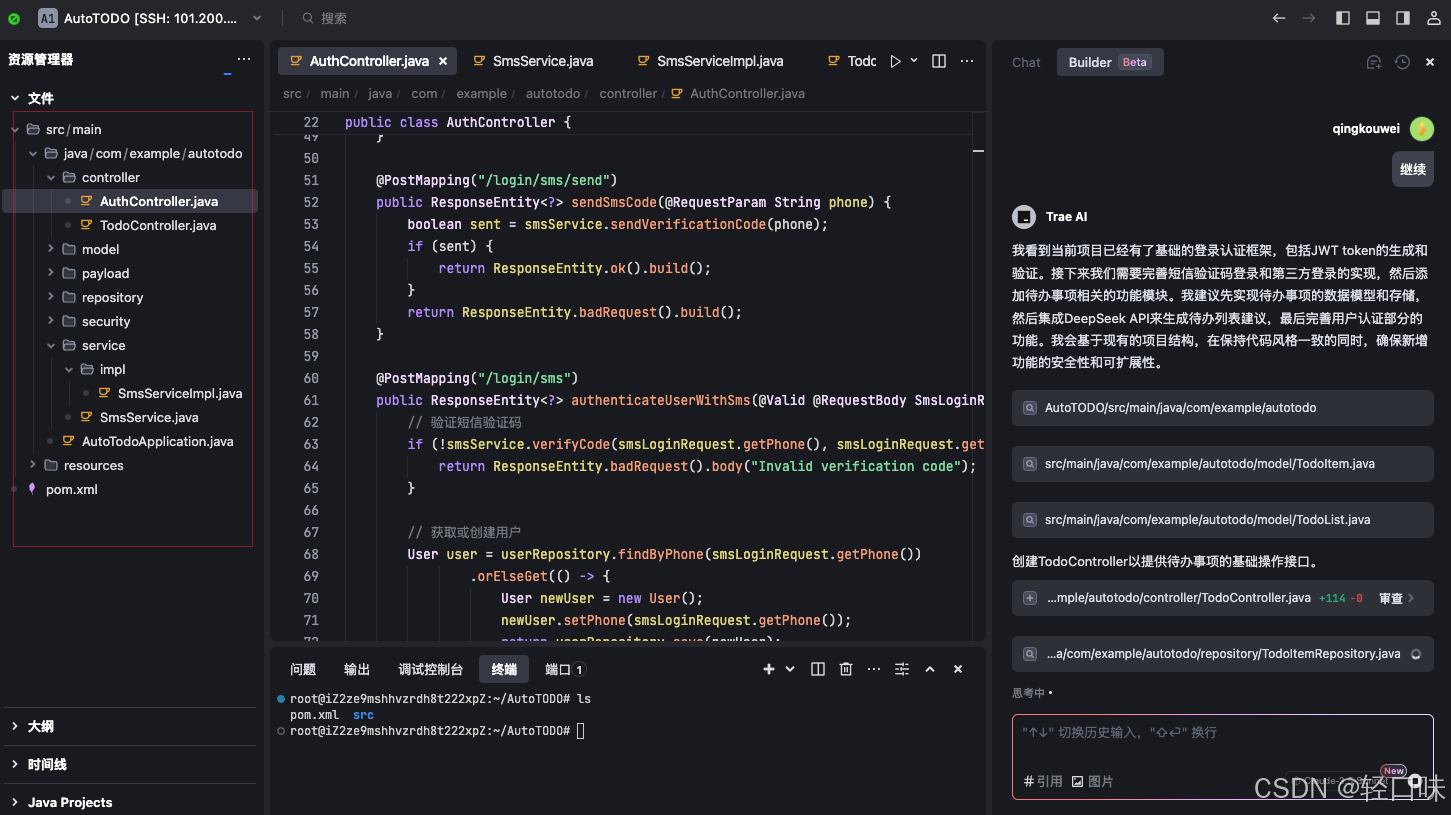The image size is (1451, 815).
Task: Open the TodoList.java search result
Action: (1222, 520)
